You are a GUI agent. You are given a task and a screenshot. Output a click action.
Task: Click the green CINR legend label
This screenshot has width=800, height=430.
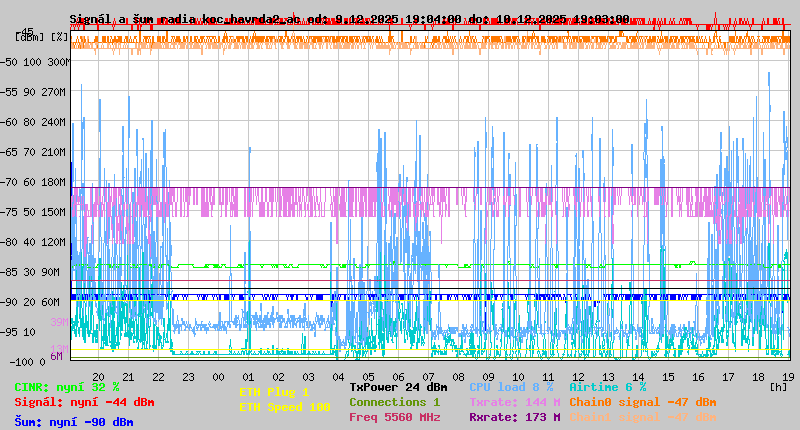coord(67,387)
